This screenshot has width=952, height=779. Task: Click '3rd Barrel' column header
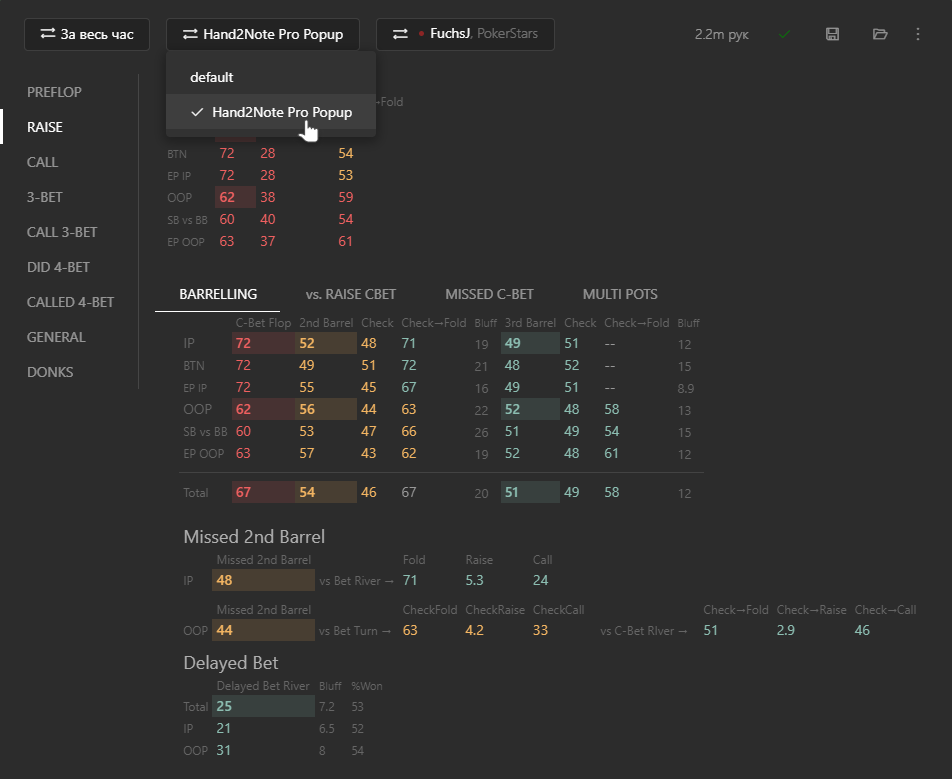coord(530,323)
